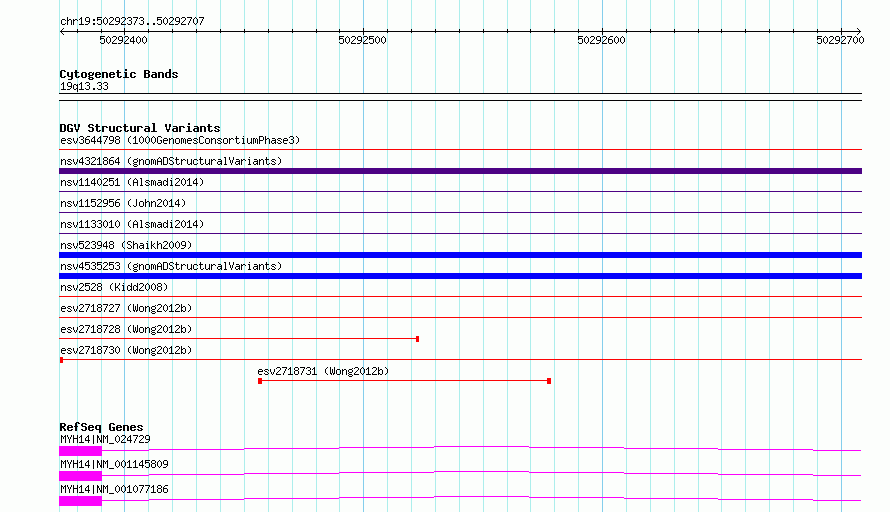
Task: Click the blue nsv523948 variant bar
Action: 460,255
